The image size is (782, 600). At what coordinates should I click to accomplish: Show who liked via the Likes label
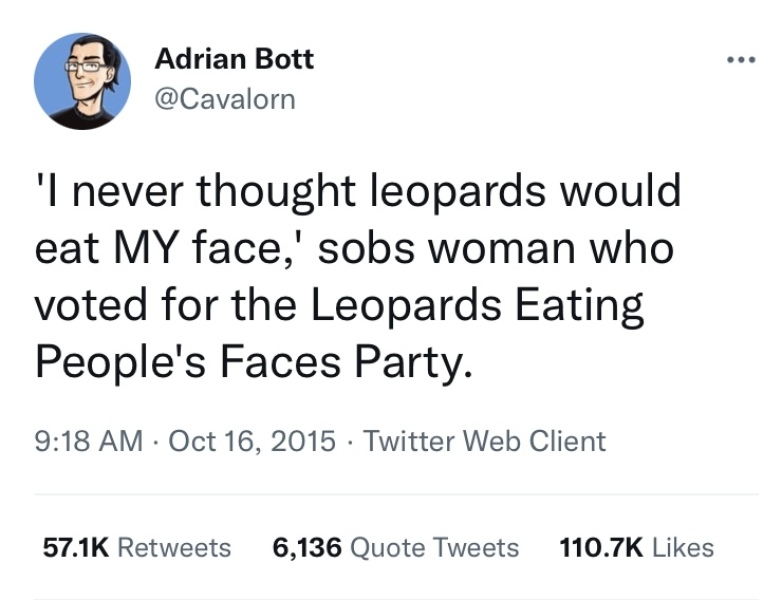[x=683, y=548]
